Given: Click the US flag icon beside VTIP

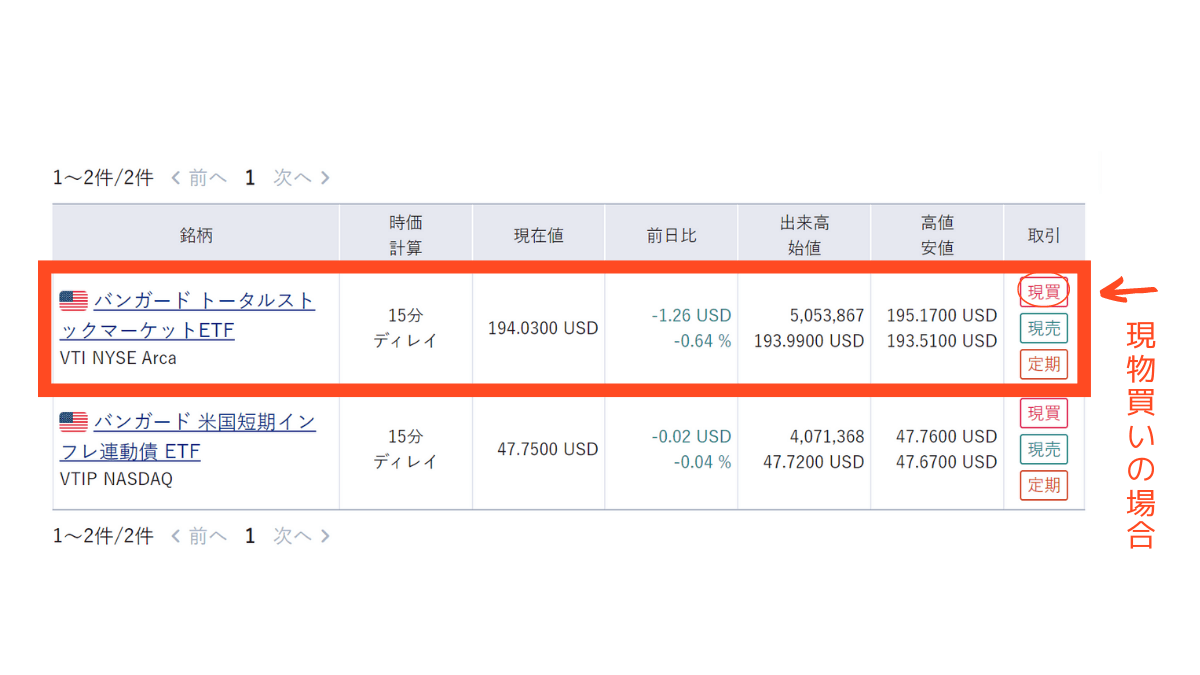Looking at the screenshot, I should point(73,422).
